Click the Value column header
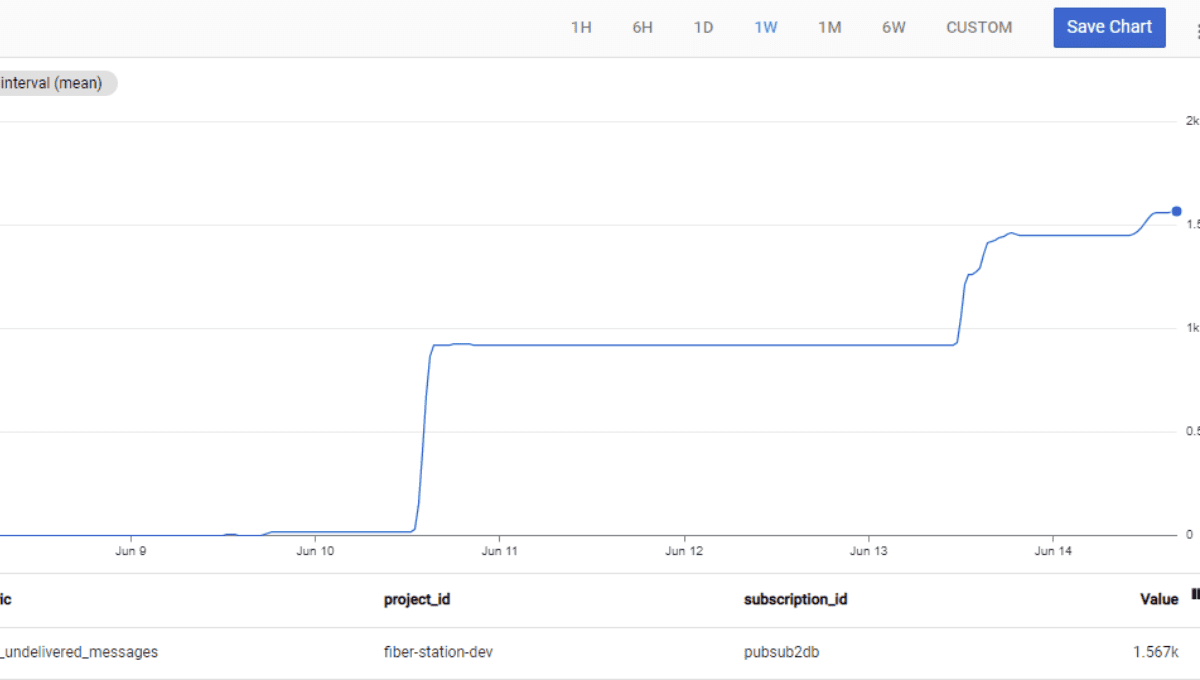The width and height of the screenshot is (1200, 680). [x=1159, y=599]
